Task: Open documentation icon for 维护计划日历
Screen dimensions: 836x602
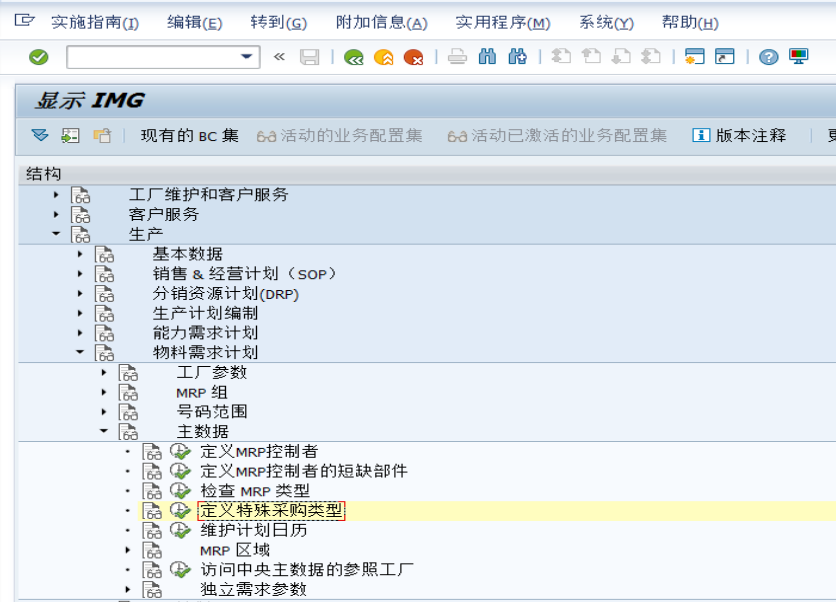Action: pos(152,531)
